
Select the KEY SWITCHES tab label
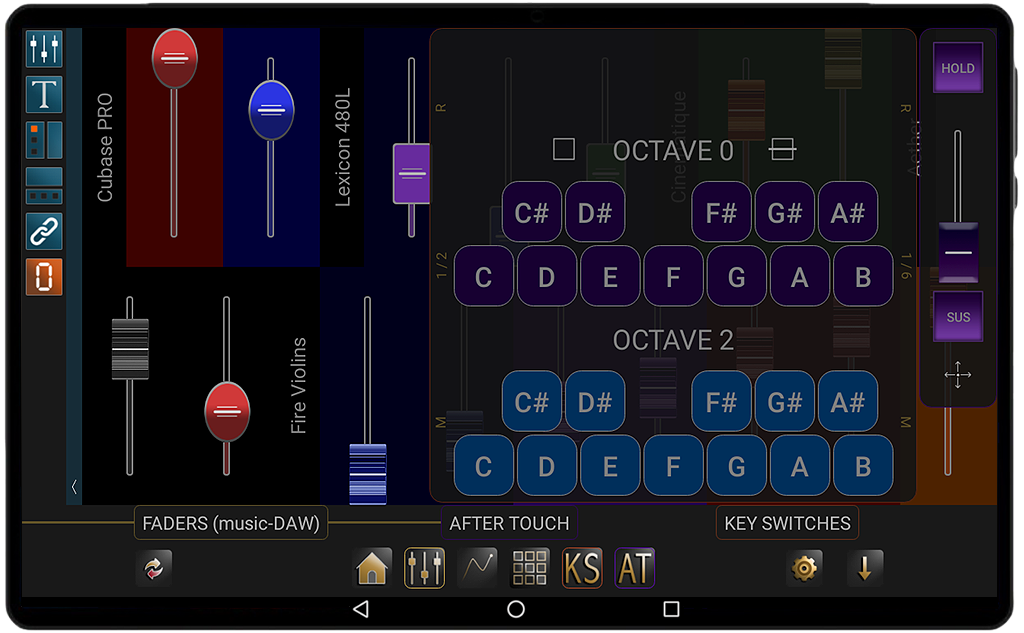tap(787, 523)
